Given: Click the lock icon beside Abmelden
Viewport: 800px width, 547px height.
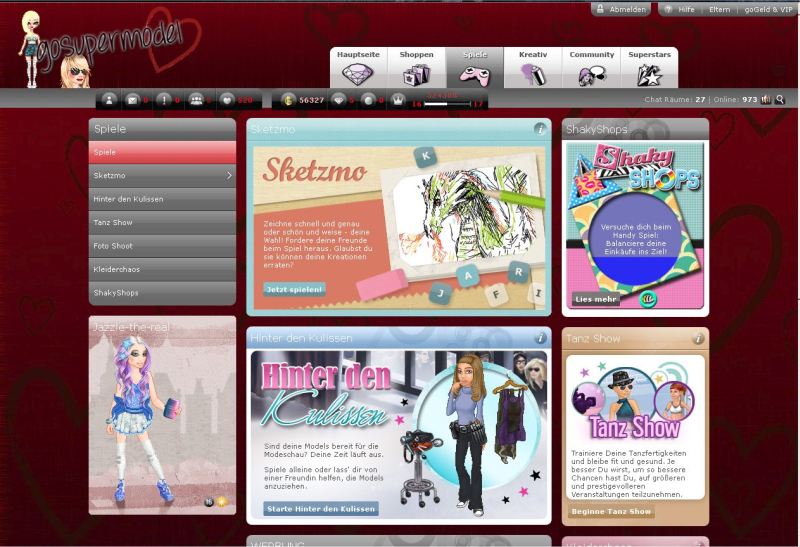Looking at the screenshot, I should coord(601,9).
